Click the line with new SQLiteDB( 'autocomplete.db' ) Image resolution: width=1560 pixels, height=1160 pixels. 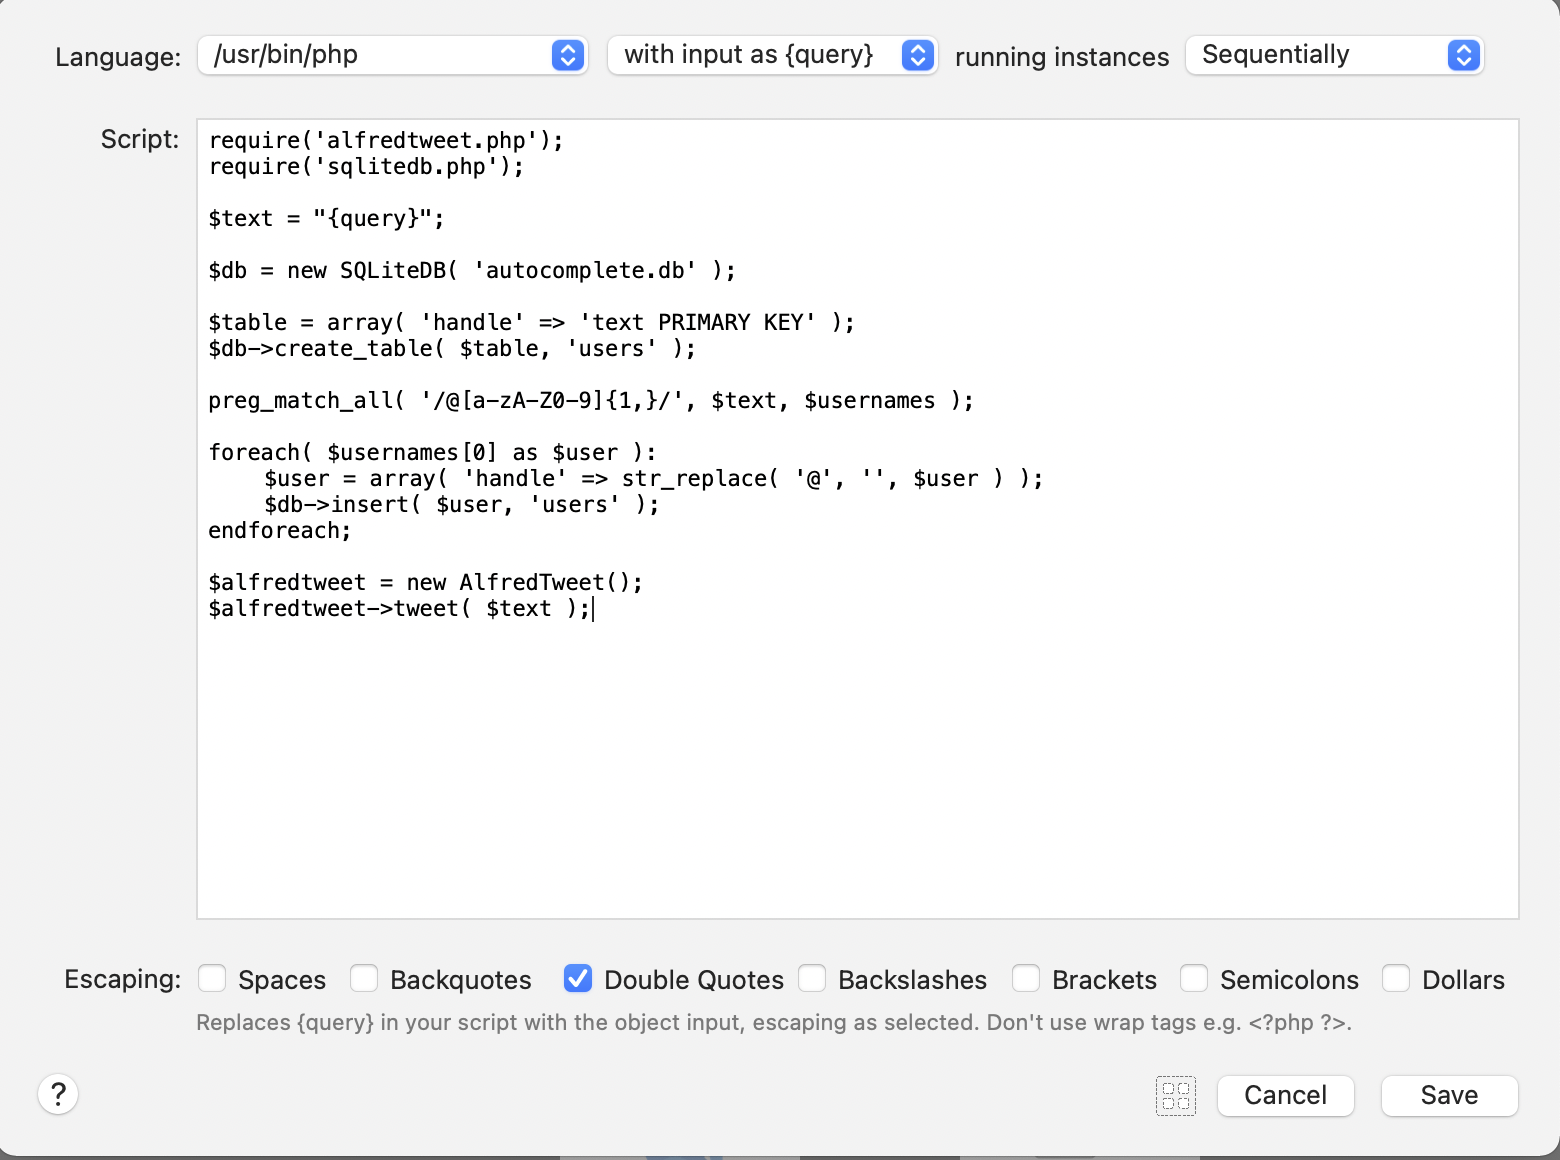tap(472, 270)
